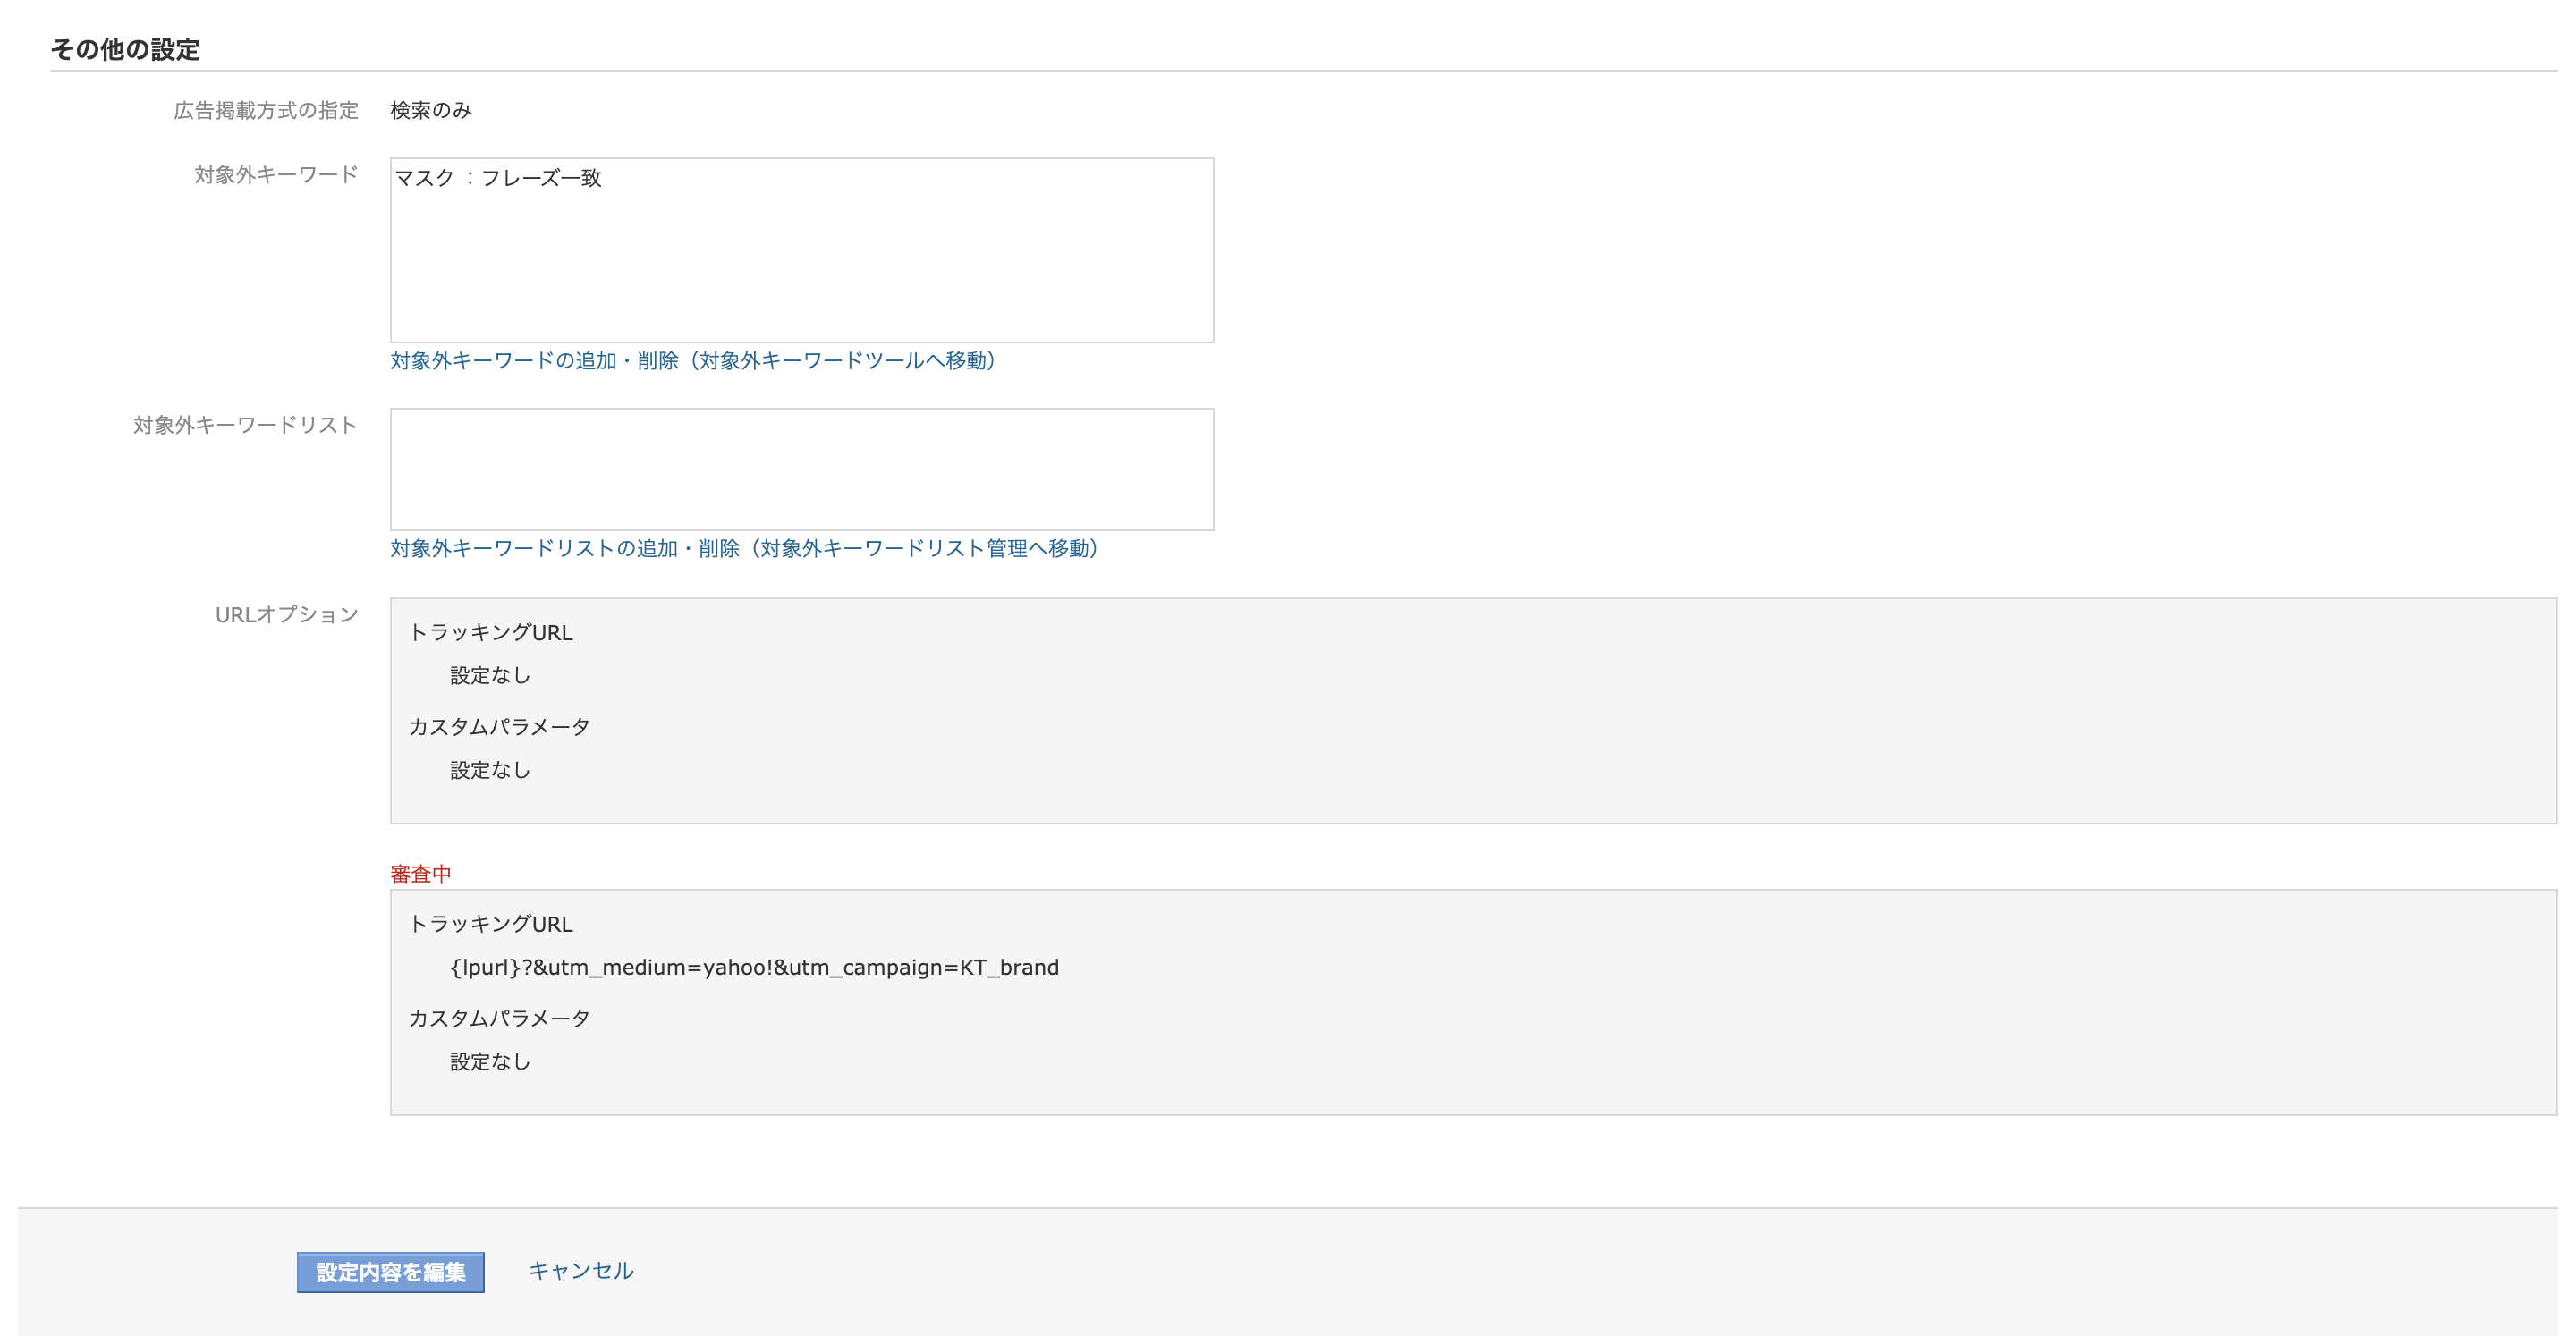Click カスタムパラメータ heading in 審査中 box
2576x1336 pixels.
[499, 1018]
